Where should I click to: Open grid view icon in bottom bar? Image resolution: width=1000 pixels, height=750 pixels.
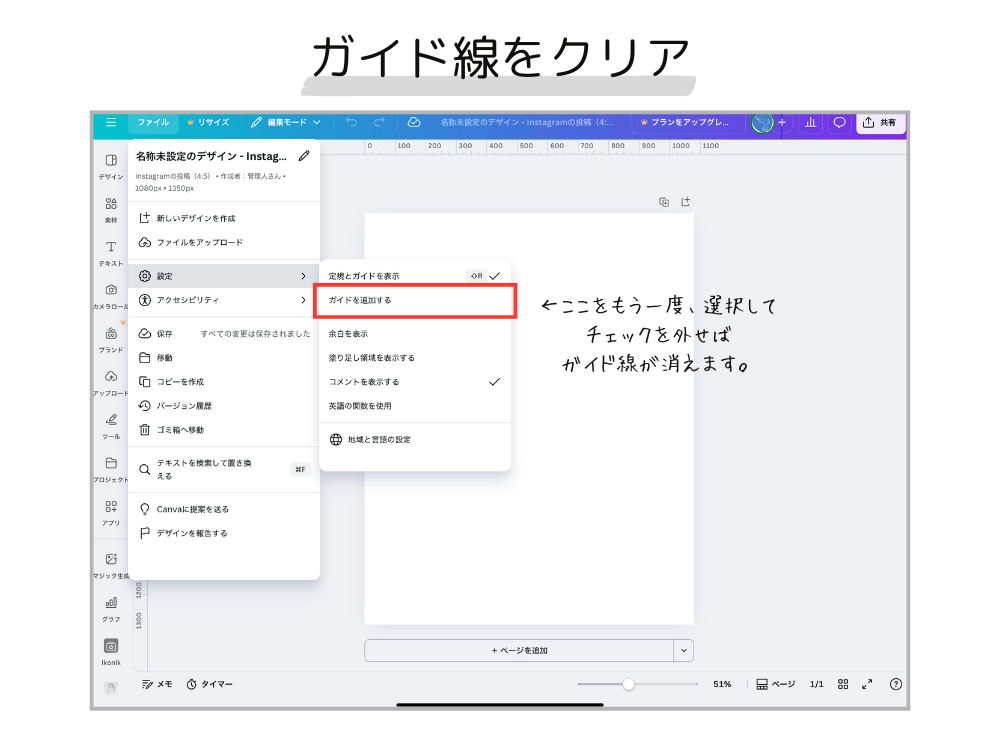coord(843,684)
